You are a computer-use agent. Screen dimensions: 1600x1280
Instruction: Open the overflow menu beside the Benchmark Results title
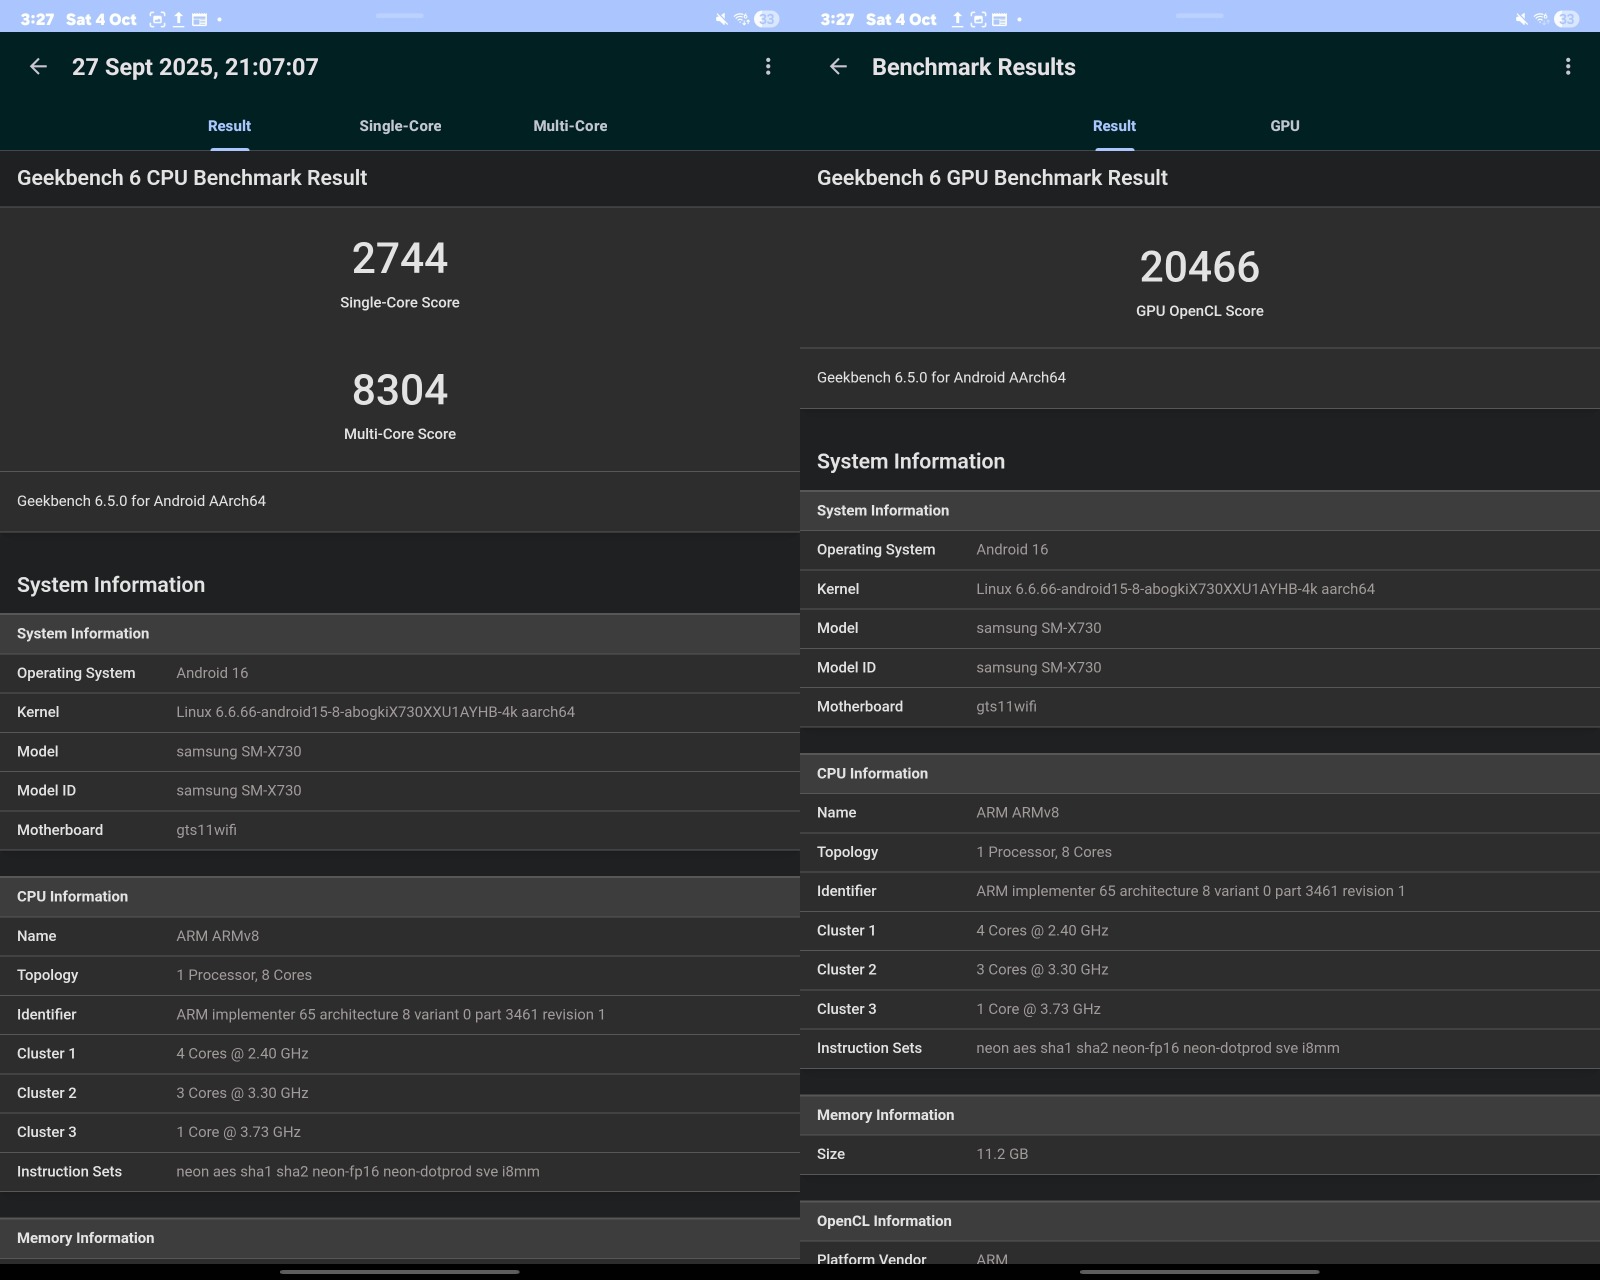[1567, 67]
